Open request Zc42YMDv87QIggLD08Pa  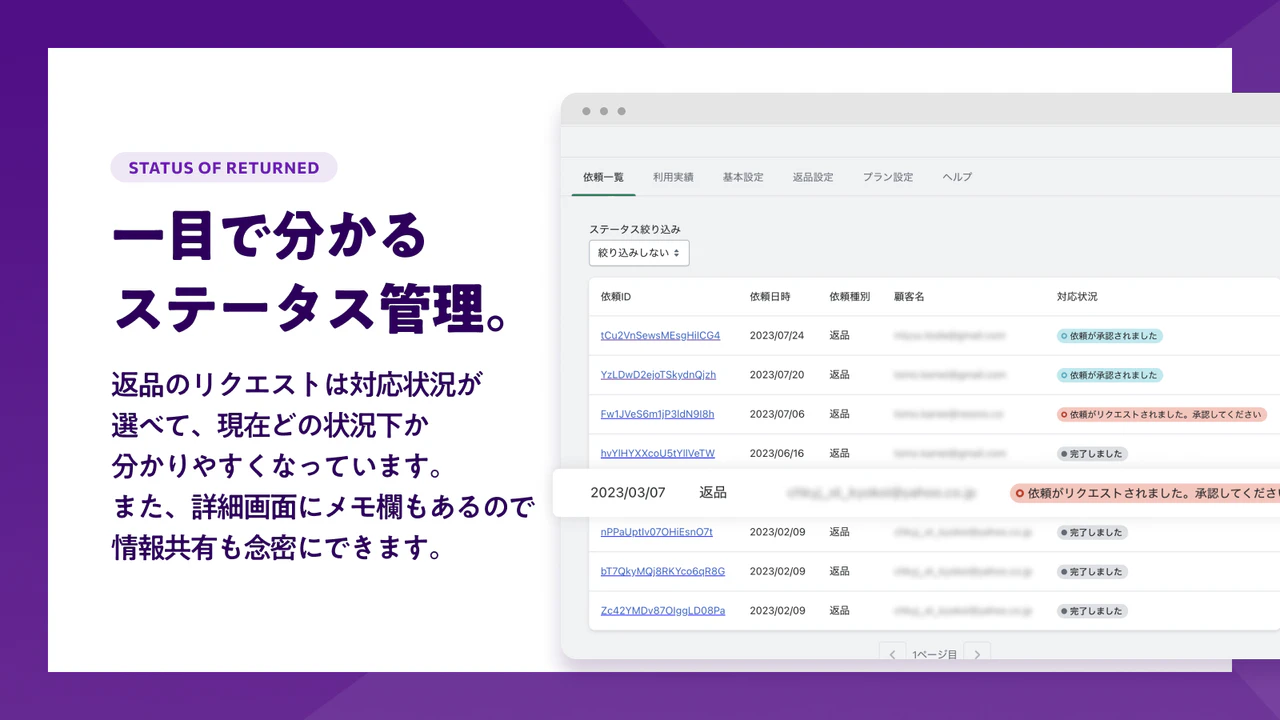coord(662,611)
